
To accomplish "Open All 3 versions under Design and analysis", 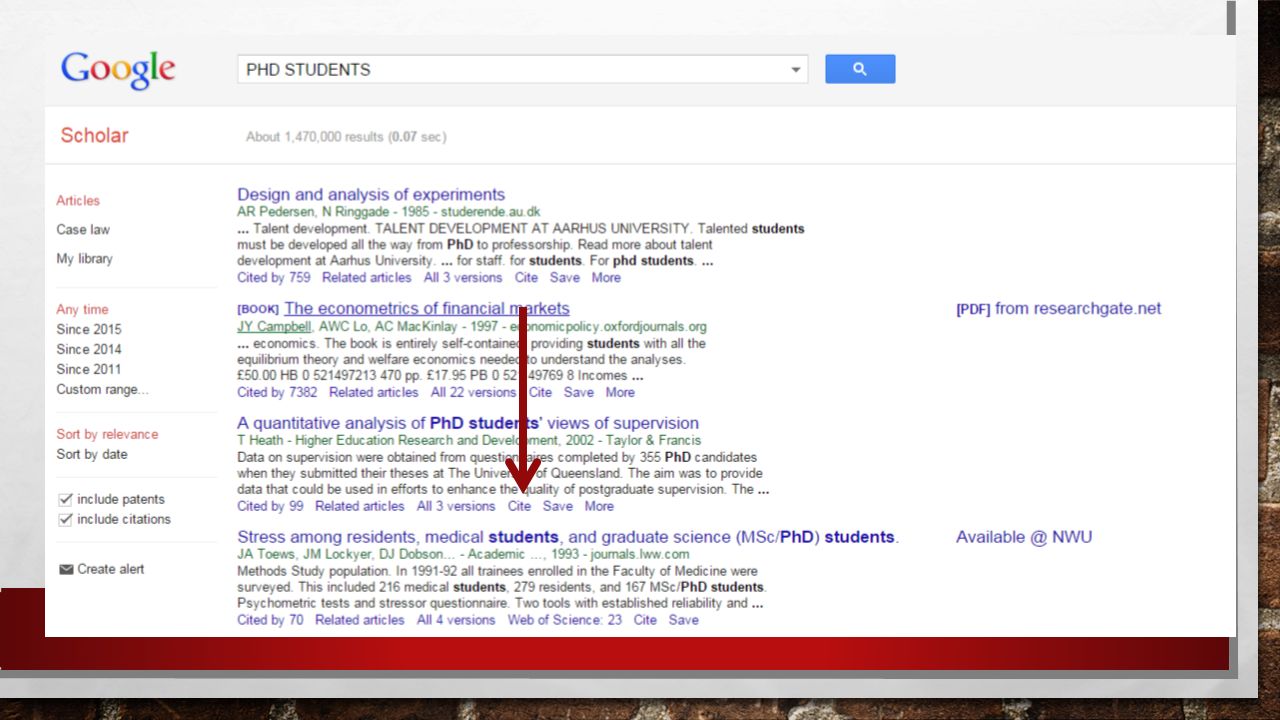I will tap(462, 277).
